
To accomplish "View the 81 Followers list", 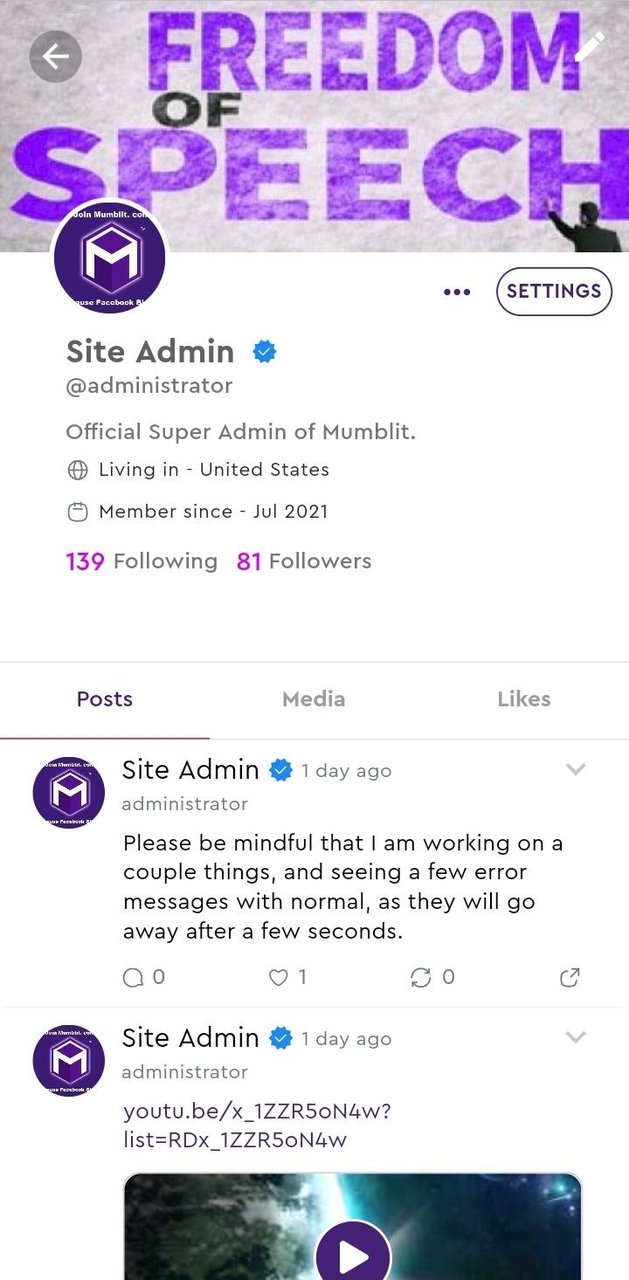I will click(303, 561).
